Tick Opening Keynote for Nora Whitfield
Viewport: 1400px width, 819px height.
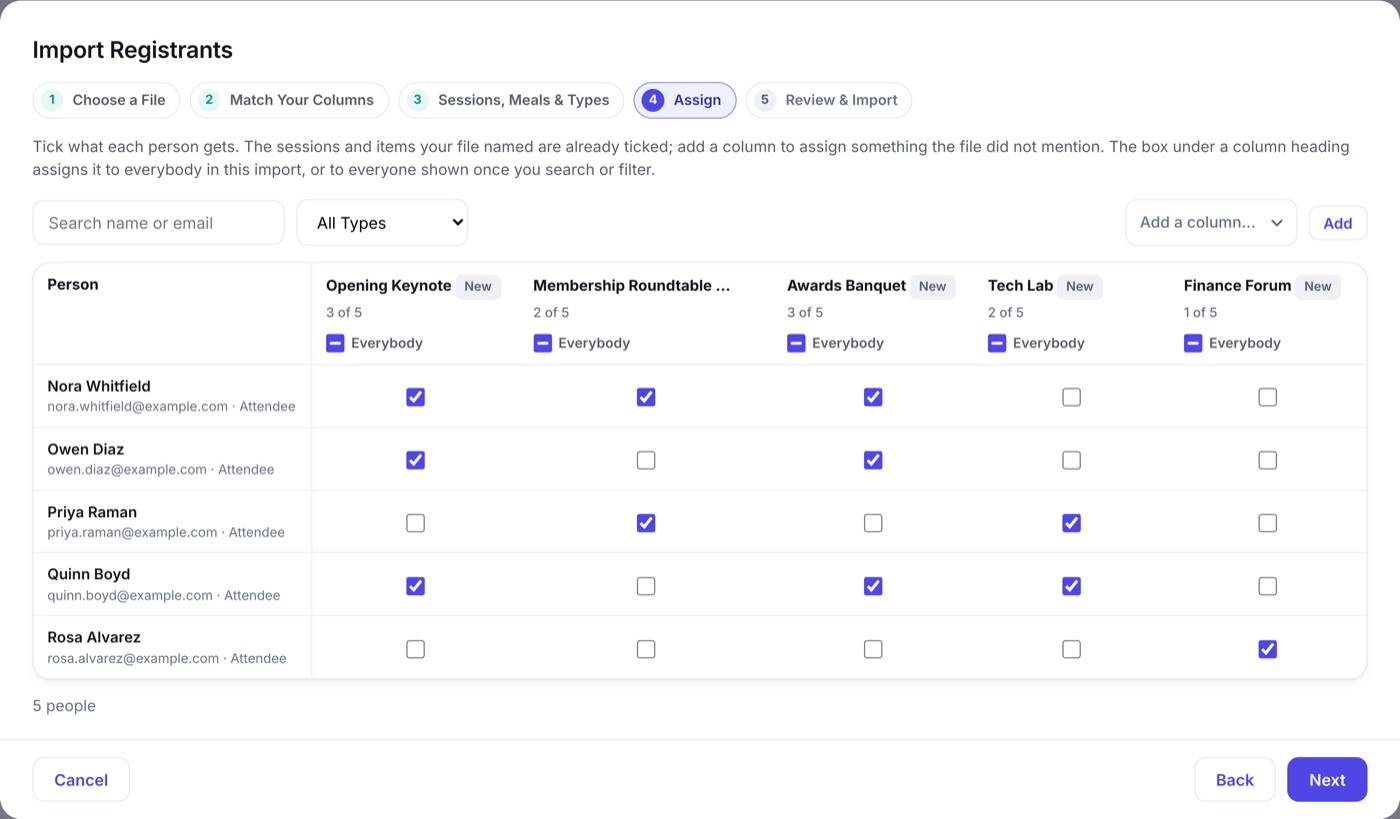point(415,397)
